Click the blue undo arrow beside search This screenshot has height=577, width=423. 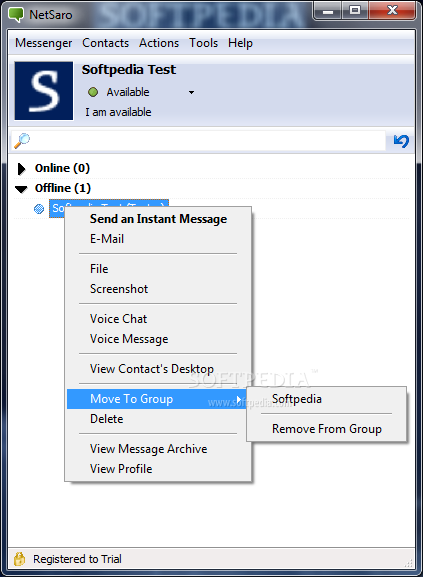(401, 141)
